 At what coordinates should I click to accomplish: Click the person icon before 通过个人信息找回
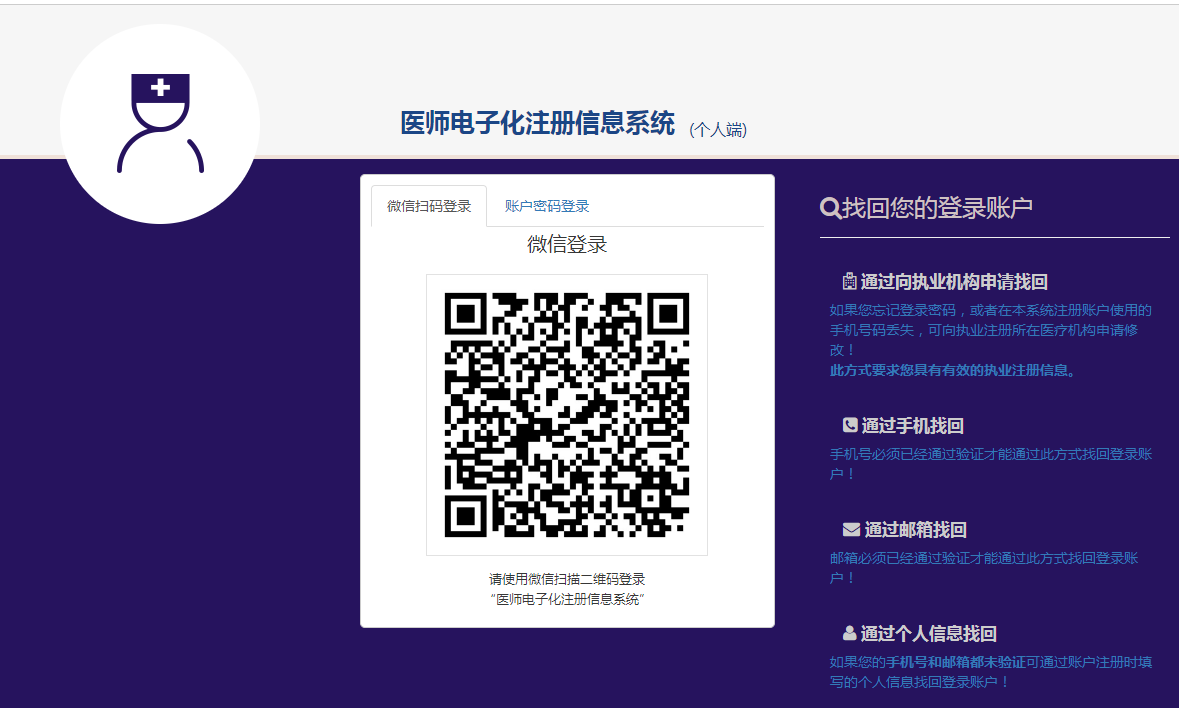[850, 634]
